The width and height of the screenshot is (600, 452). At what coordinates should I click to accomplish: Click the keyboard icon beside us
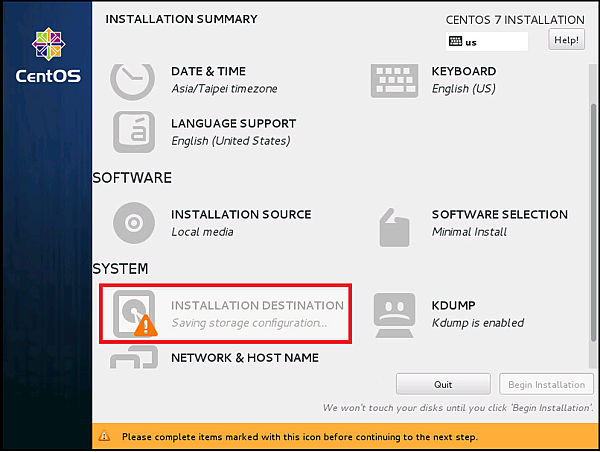[455, 41]
